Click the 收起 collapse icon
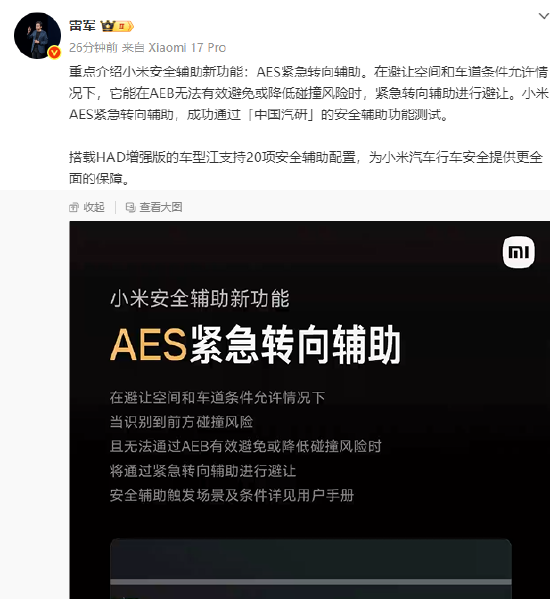Screen dimensions: 550x599 click(x=74, y=207)
